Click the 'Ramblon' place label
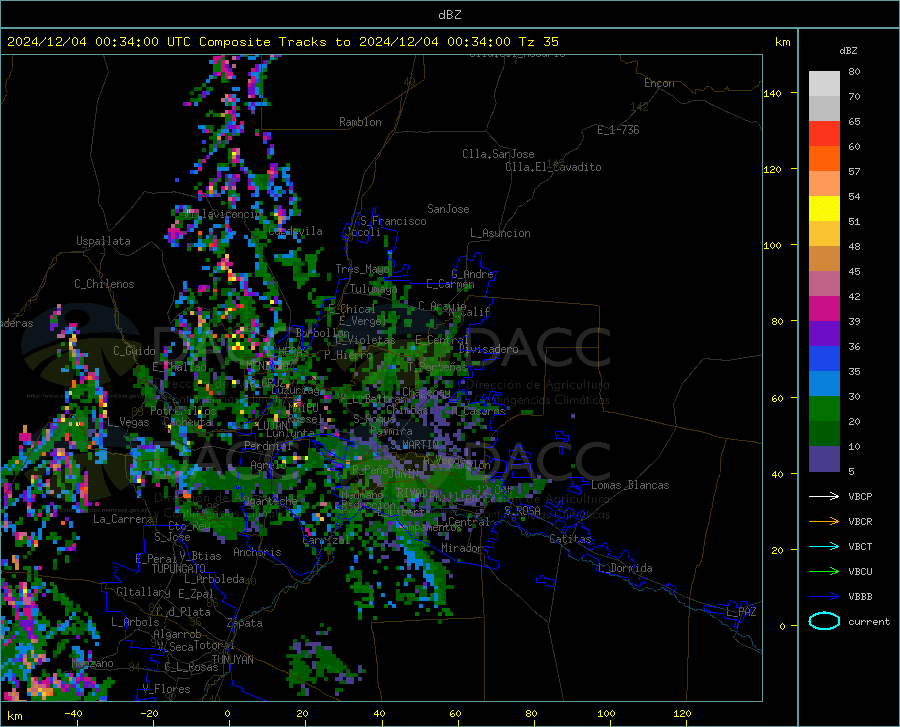The width and height of the screenshot is (900, 727). [x=360, y=122]
